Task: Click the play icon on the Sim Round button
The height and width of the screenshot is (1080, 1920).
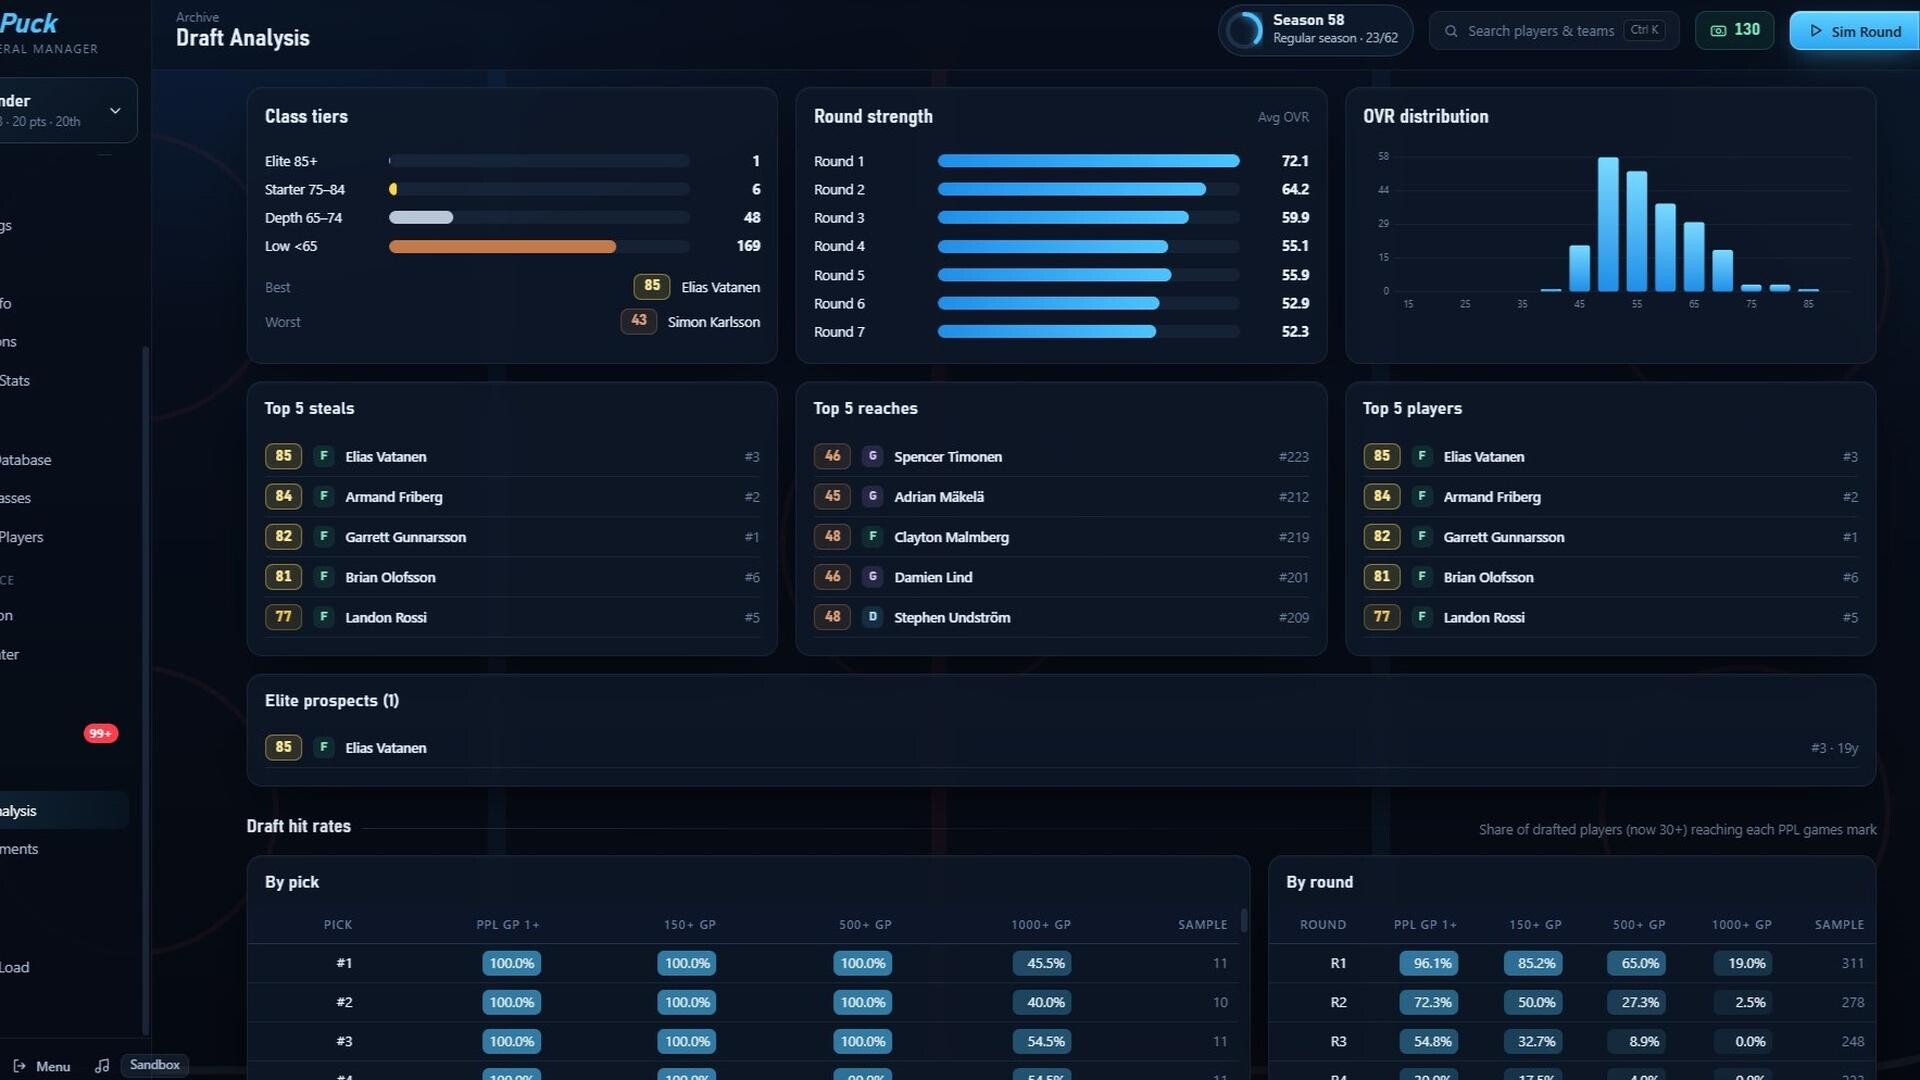Action: coord(1816,31)
